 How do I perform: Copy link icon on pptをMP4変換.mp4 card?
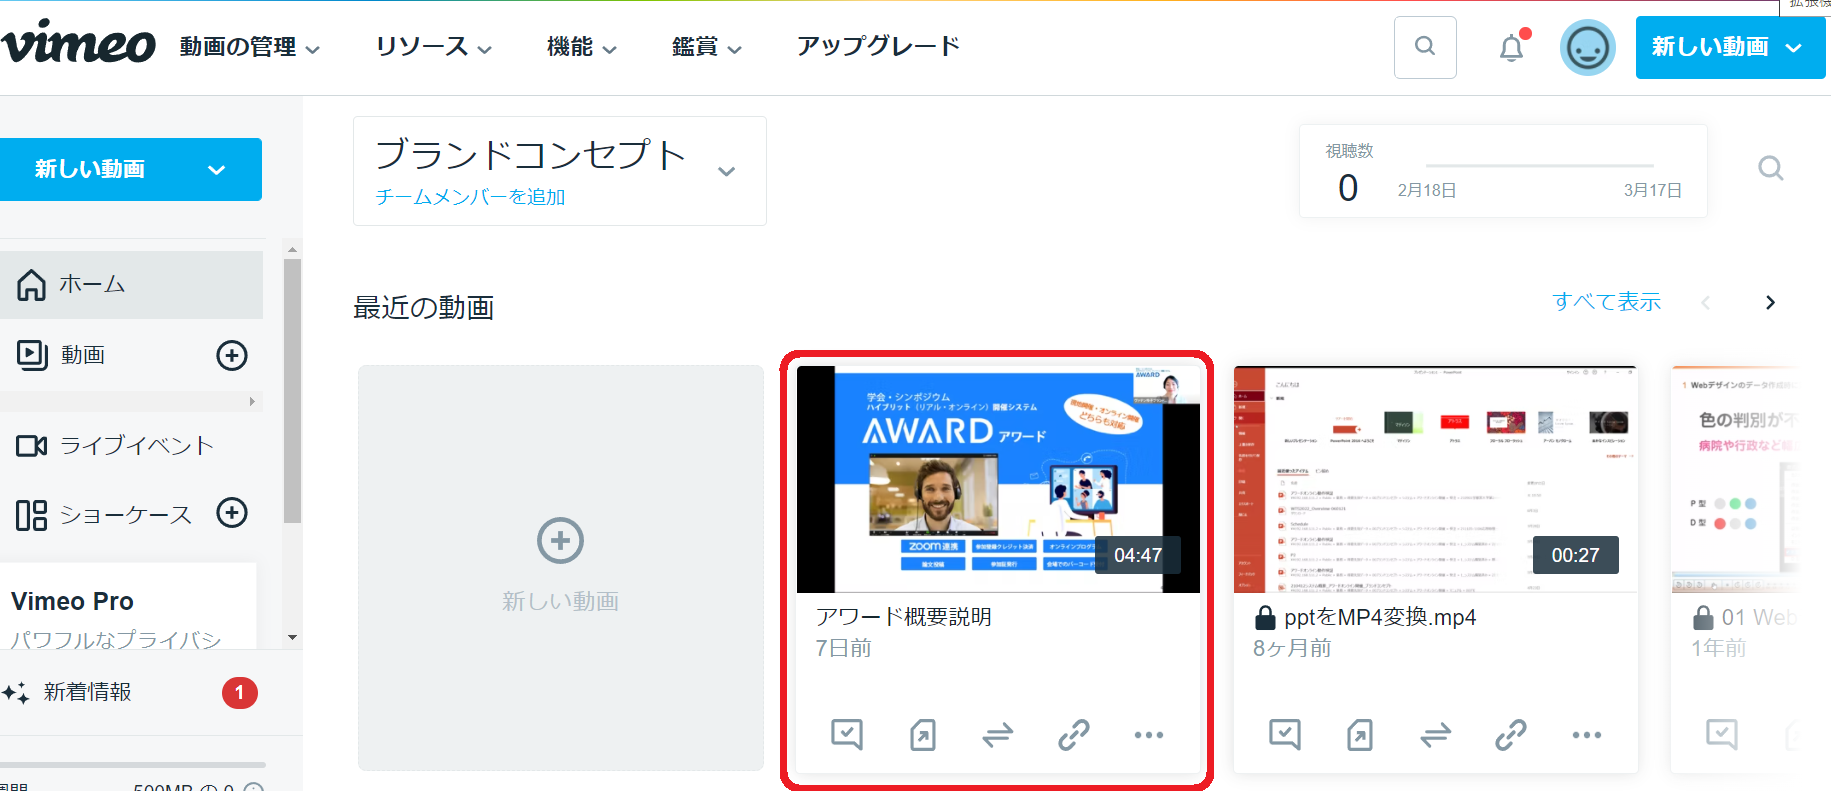click(1511, 735)
